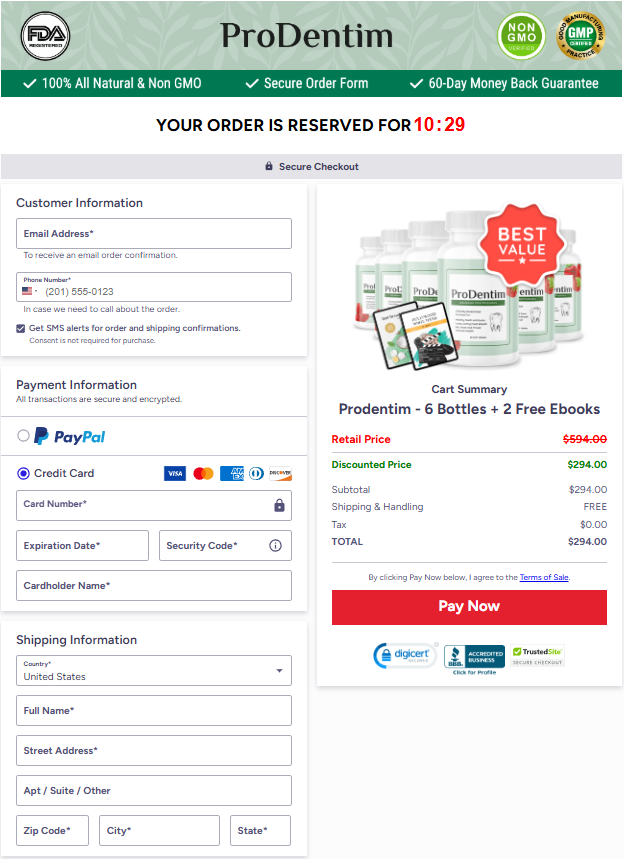Click the security code info icon
Viewport: 624px width, 859px height.
(276, 546)
